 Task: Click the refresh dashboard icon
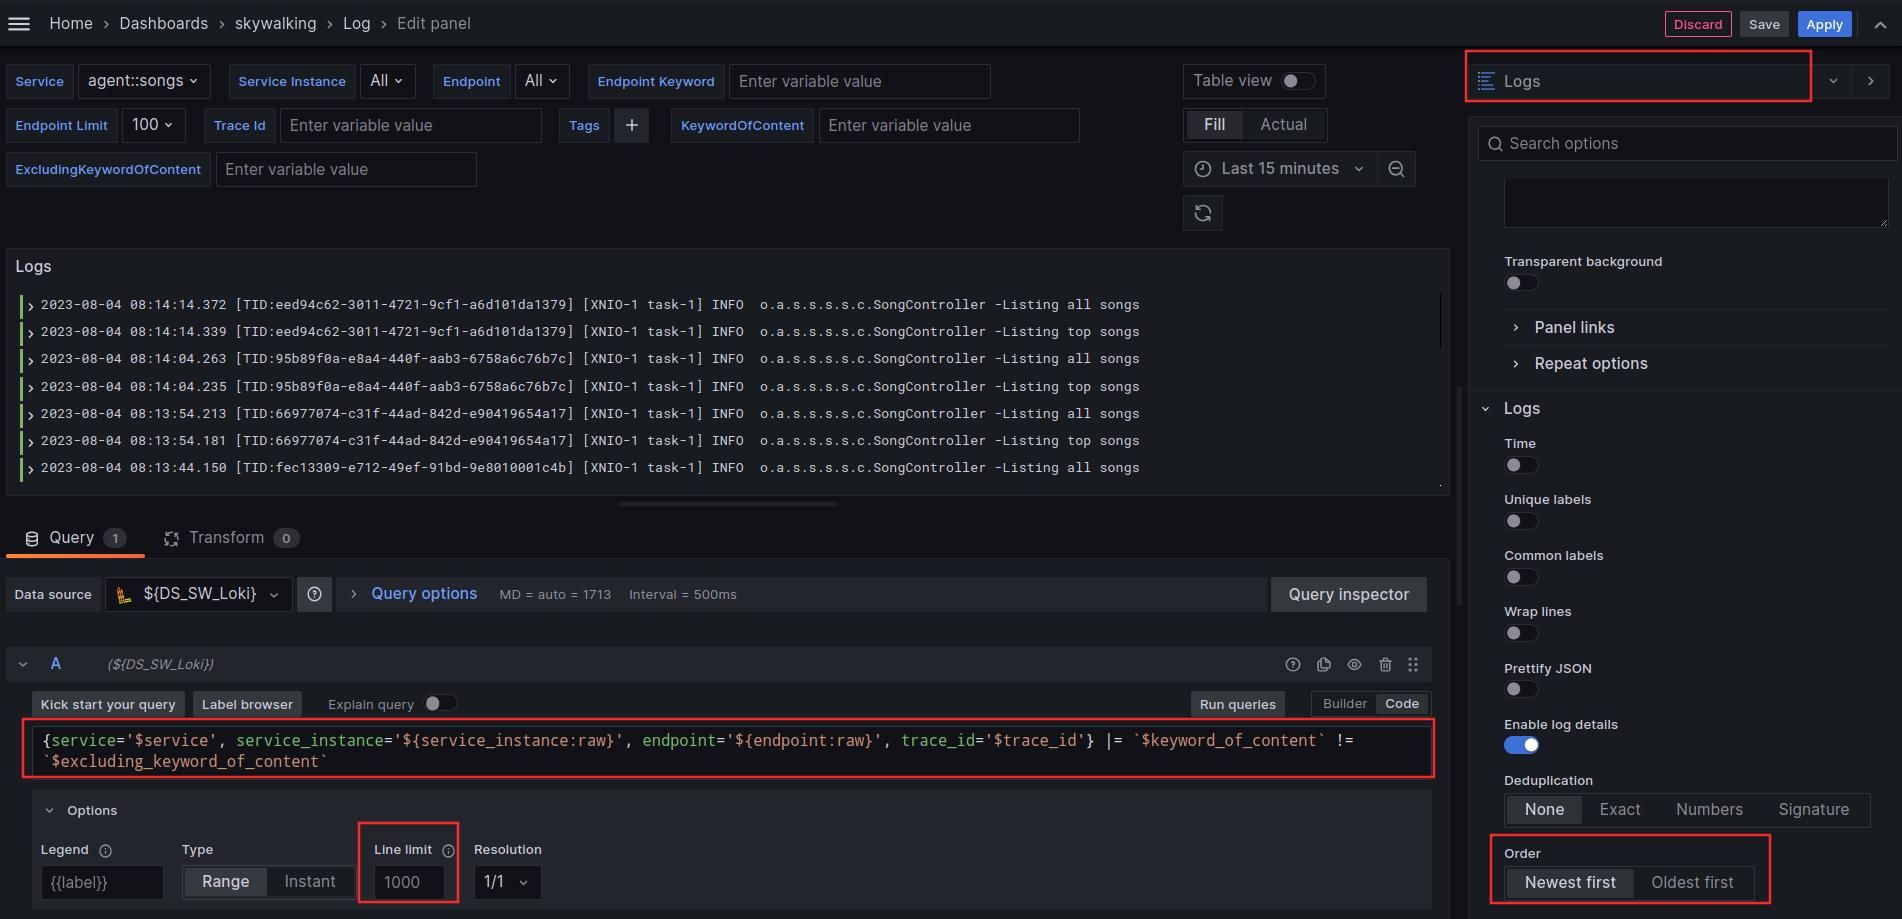tap(1202, 213)
